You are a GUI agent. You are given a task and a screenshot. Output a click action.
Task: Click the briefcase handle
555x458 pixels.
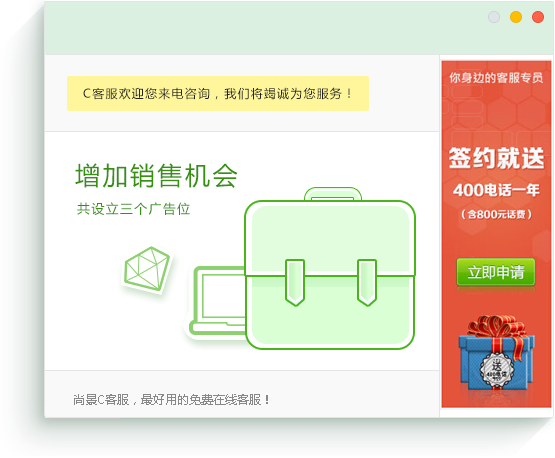[333, 194]
